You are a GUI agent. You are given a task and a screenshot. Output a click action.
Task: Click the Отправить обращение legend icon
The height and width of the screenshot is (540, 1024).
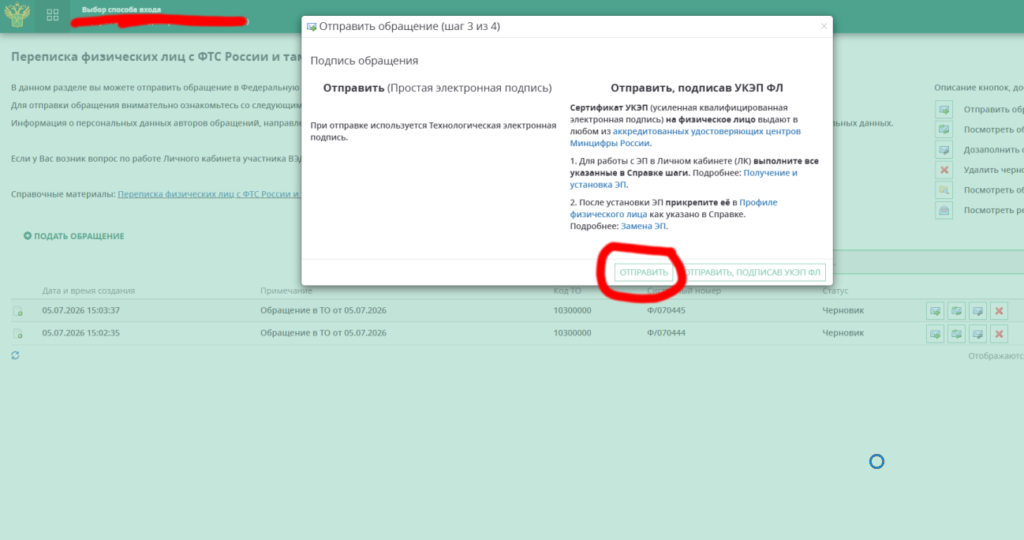(944, 109)
